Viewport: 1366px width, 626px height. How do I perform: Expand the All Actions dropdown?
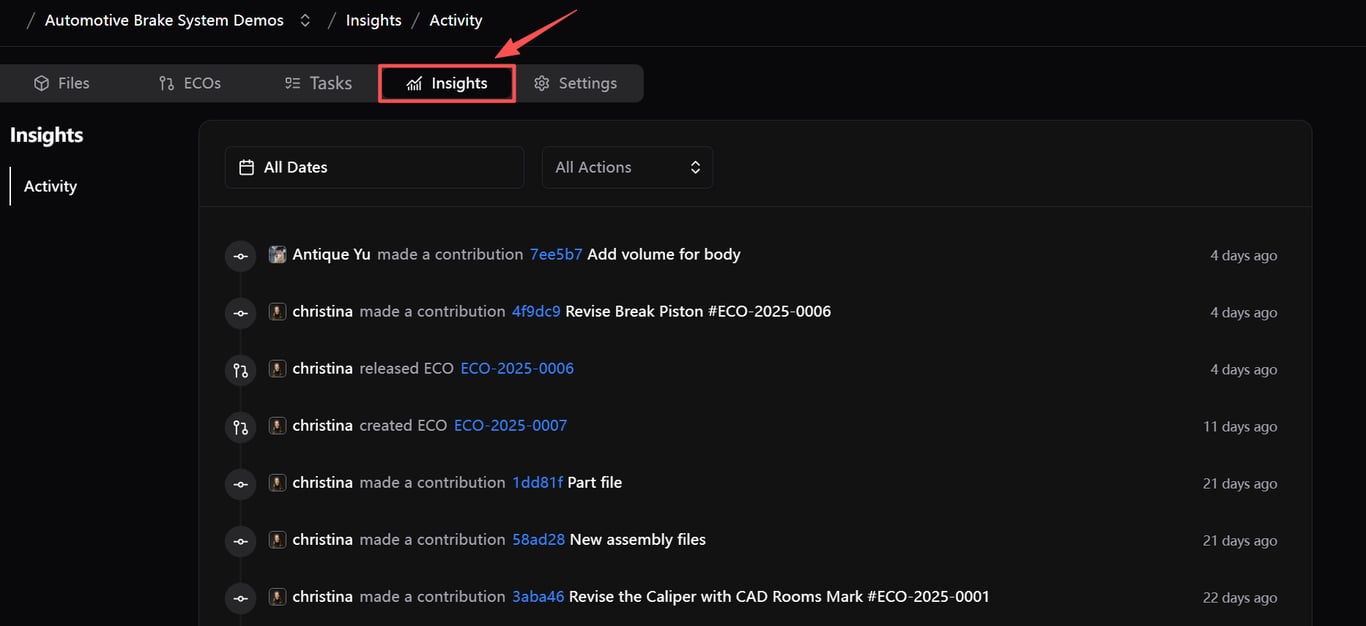[627, 167]
